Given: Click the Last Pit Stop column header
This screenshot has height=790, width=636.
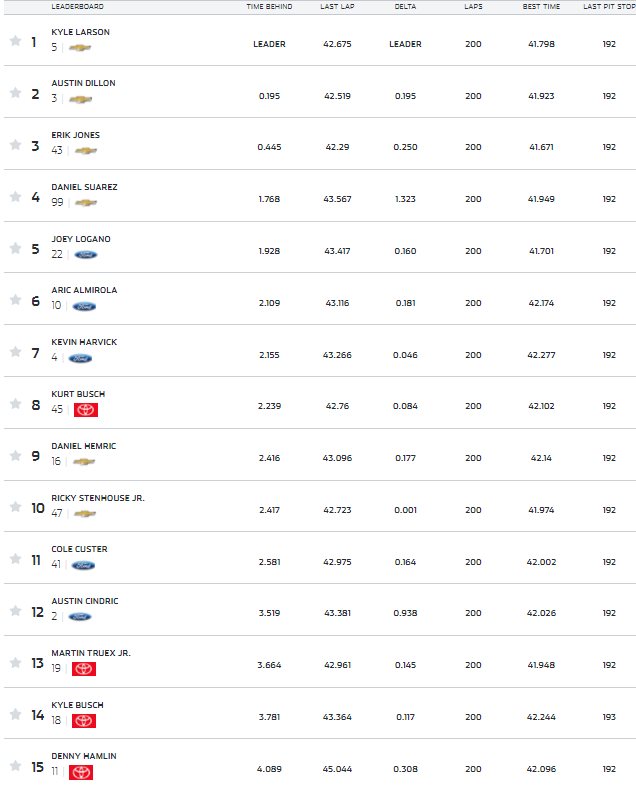Looking at the screenshot, I should [x=609, y=7].
